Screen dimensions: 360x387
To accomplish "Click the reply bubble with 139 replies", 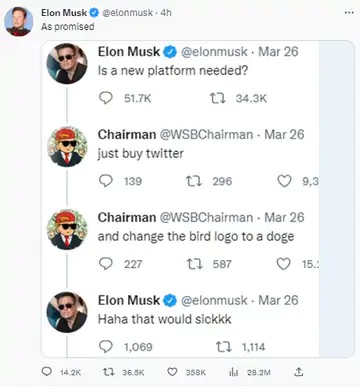I will [106, 181].
